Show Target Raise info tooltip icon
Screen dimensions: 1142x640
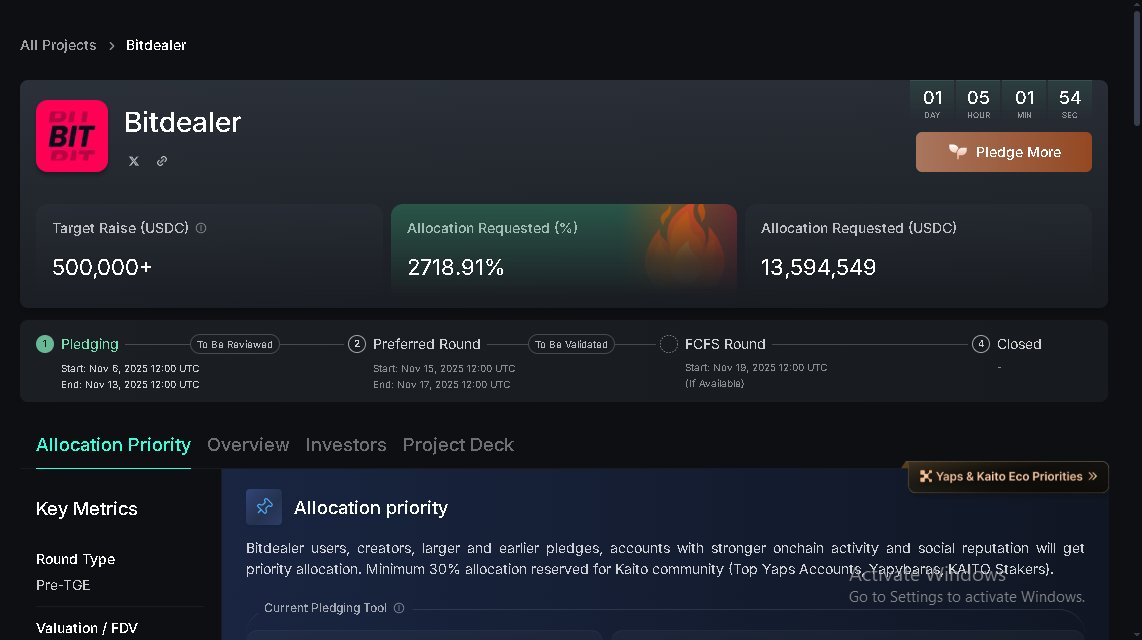coord(201,228)
